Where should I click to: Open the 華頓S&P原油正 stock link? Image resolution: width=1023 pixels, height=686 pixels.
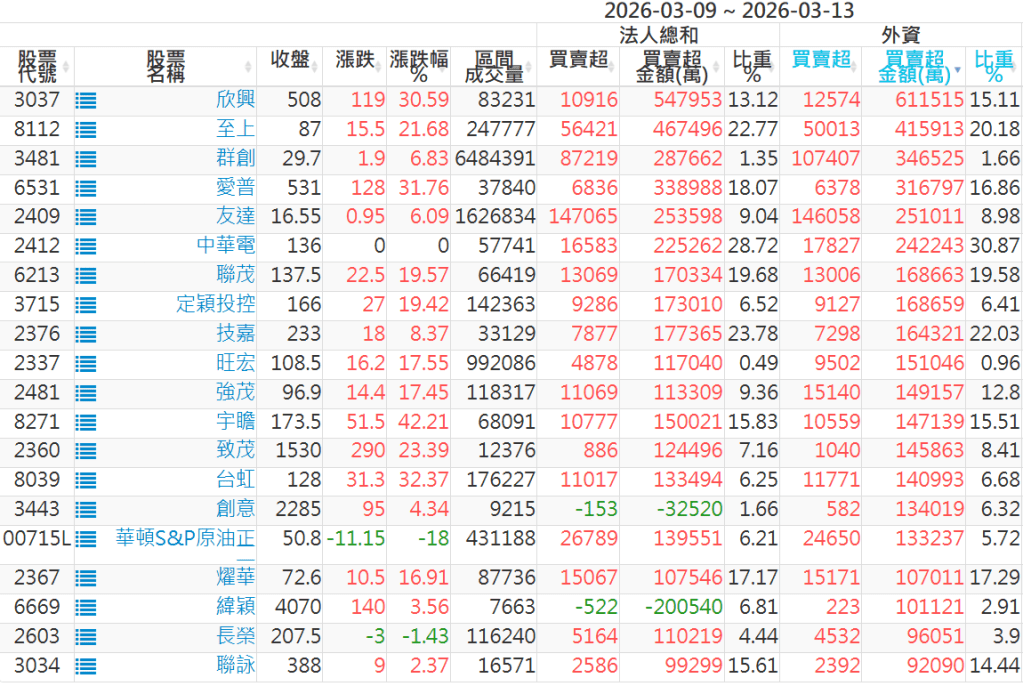coord(185,539)
